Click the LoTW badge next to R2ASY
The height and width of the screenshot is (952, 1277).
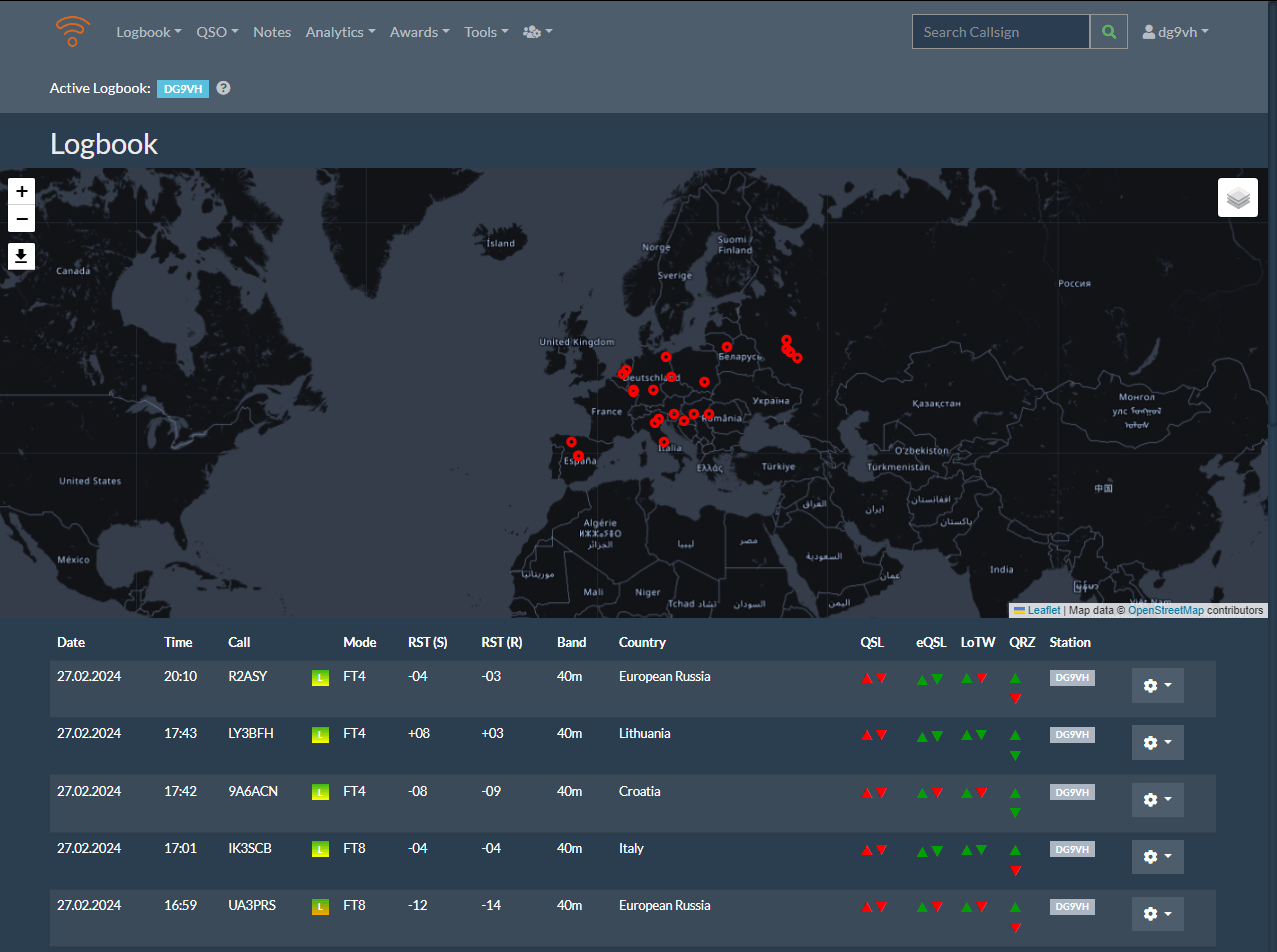point(320,678)
